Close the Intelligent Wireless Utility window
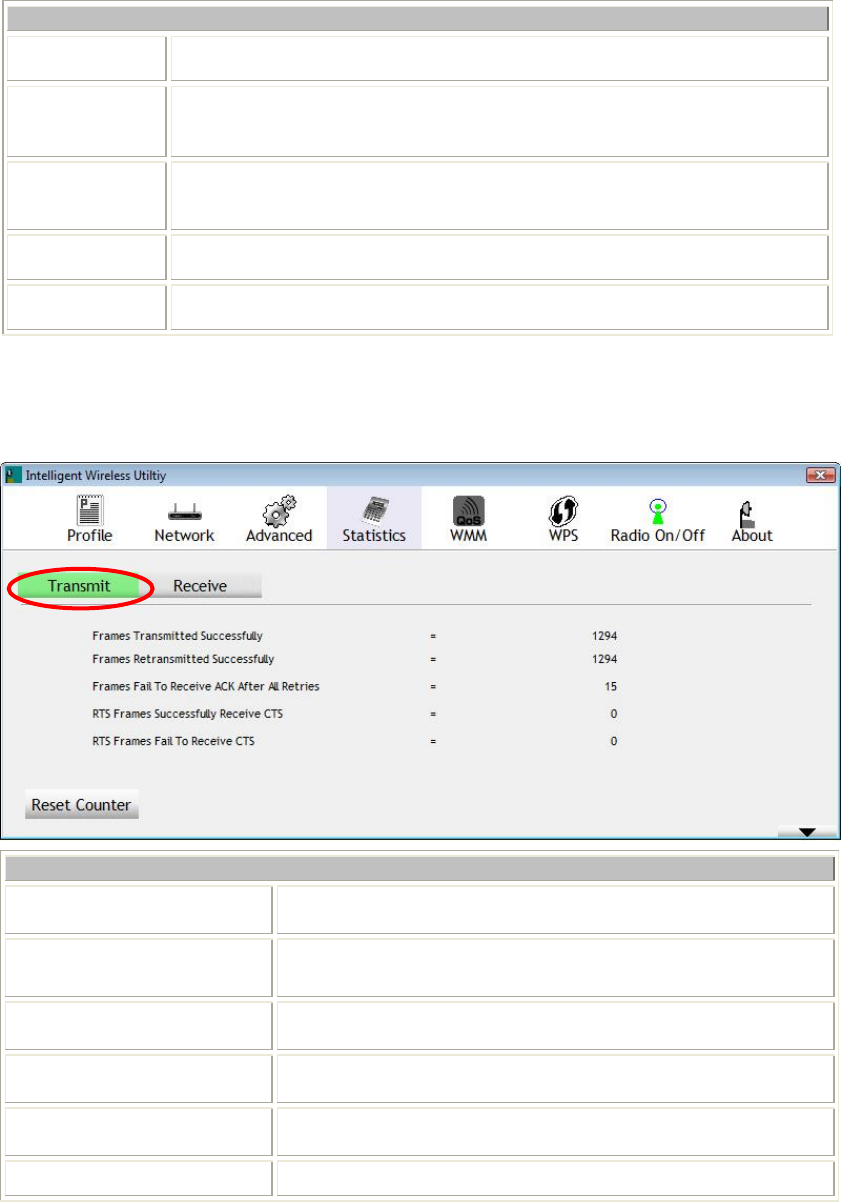This screenshot has height=1202, width=841. tap(819, 474)
